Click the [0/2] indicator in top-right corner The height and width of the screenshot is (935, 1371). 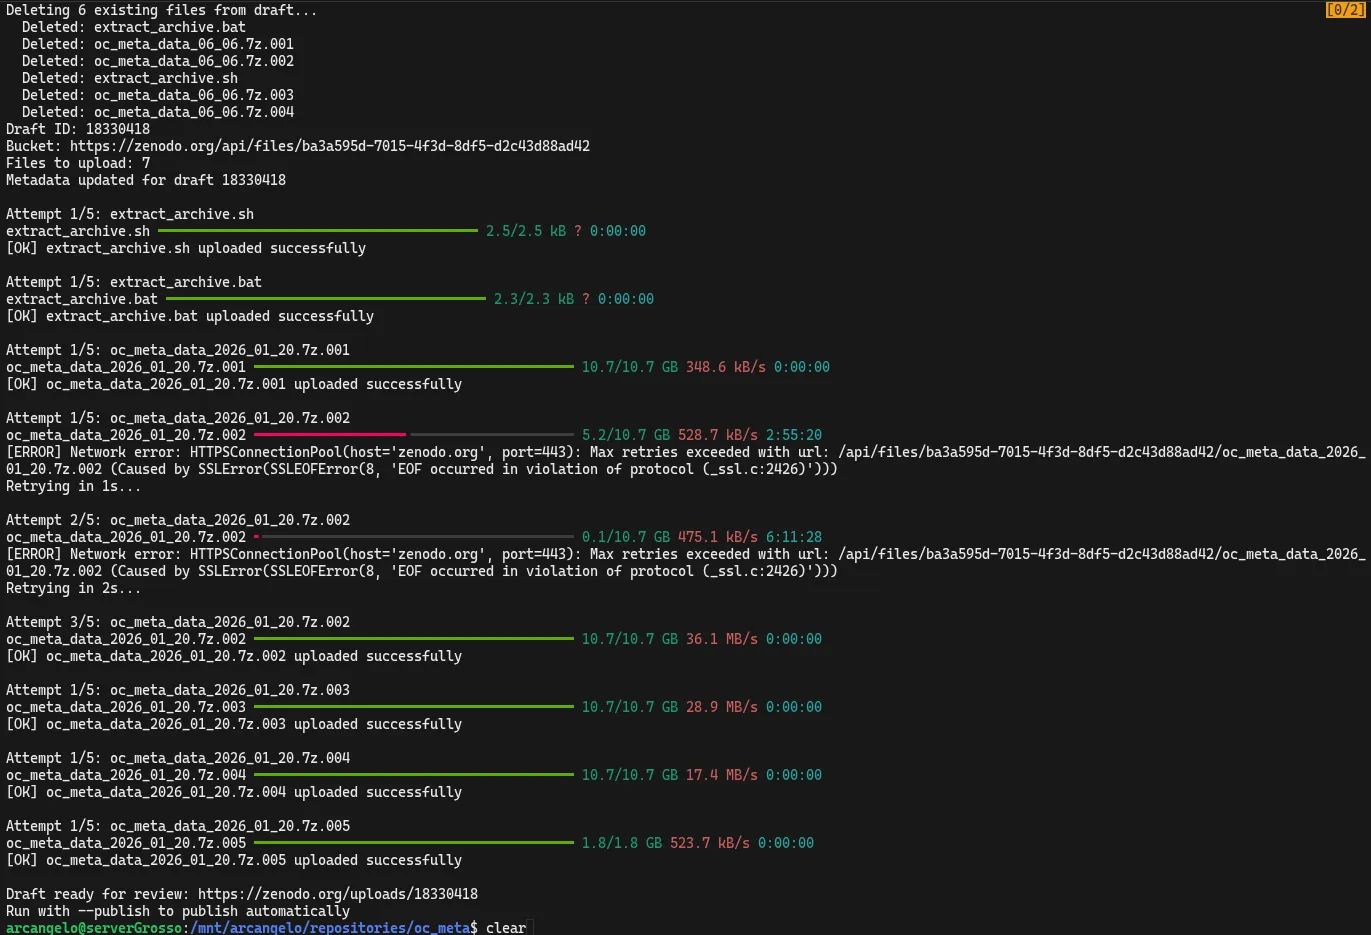click(x=1344, y=10)
